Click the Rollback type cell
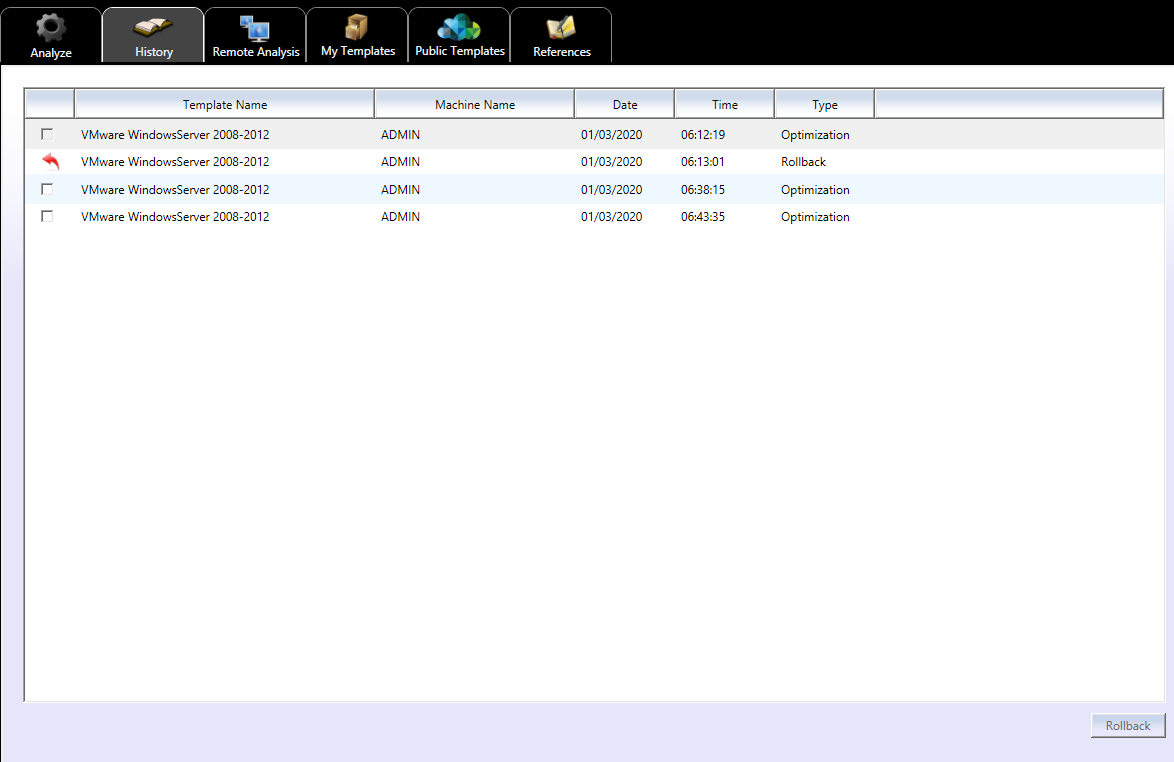Viewport: 1174px width, 762px height. [803, 162]
